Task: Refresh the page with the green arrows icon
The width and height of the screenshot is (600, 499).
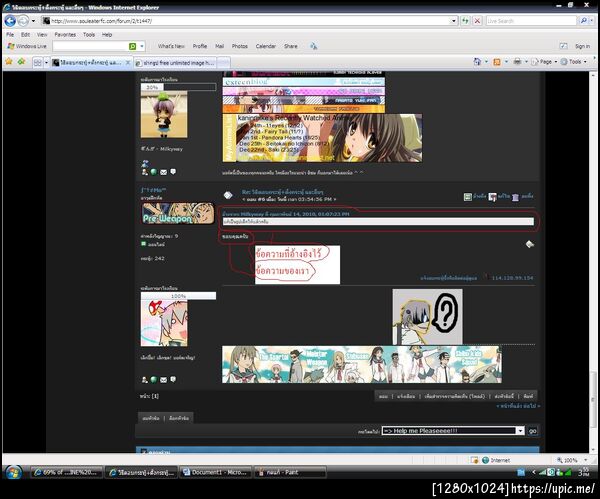Action: (465, 21)
